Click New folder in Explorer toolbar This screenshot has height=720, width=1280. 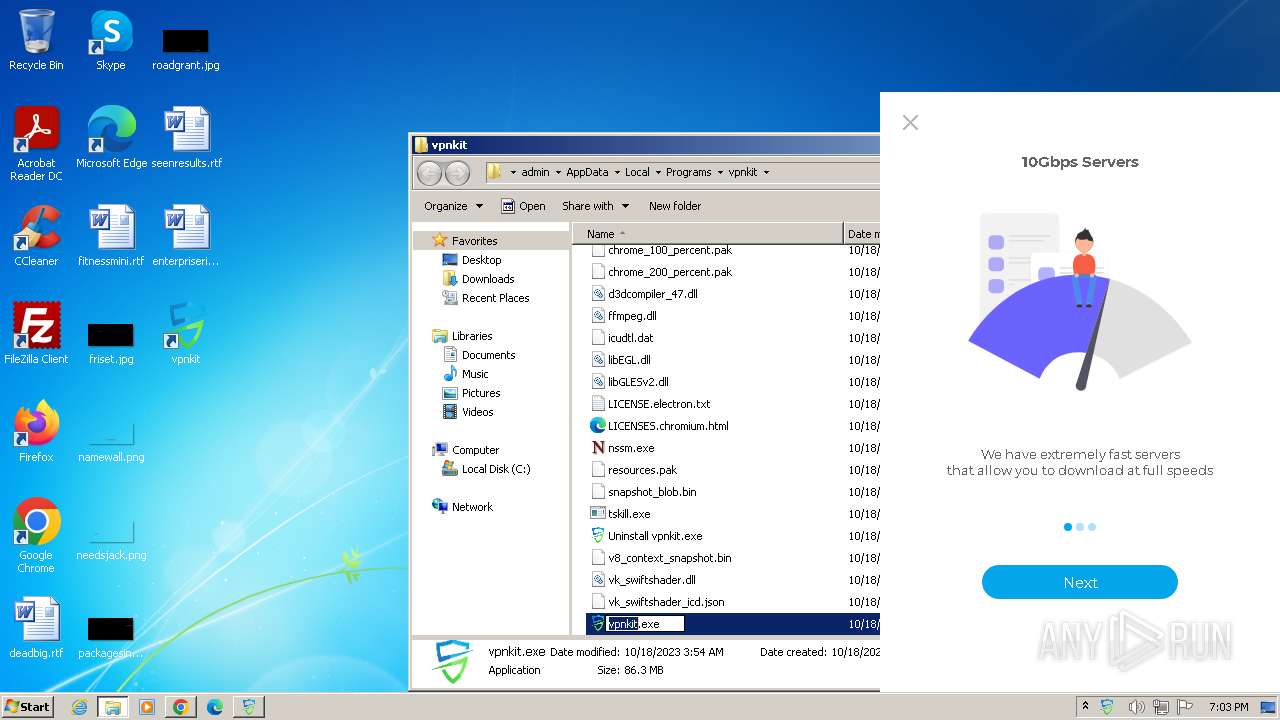click(675, 206)
